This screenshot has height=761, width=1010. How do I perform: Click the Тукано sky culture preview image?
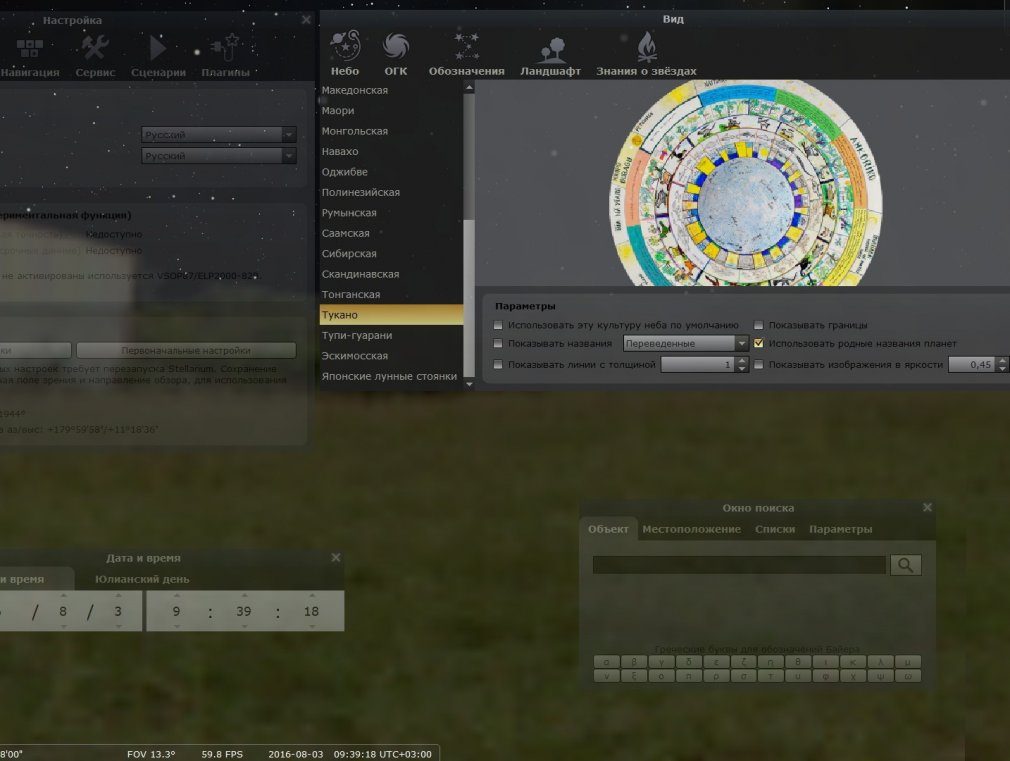(746, 183)
